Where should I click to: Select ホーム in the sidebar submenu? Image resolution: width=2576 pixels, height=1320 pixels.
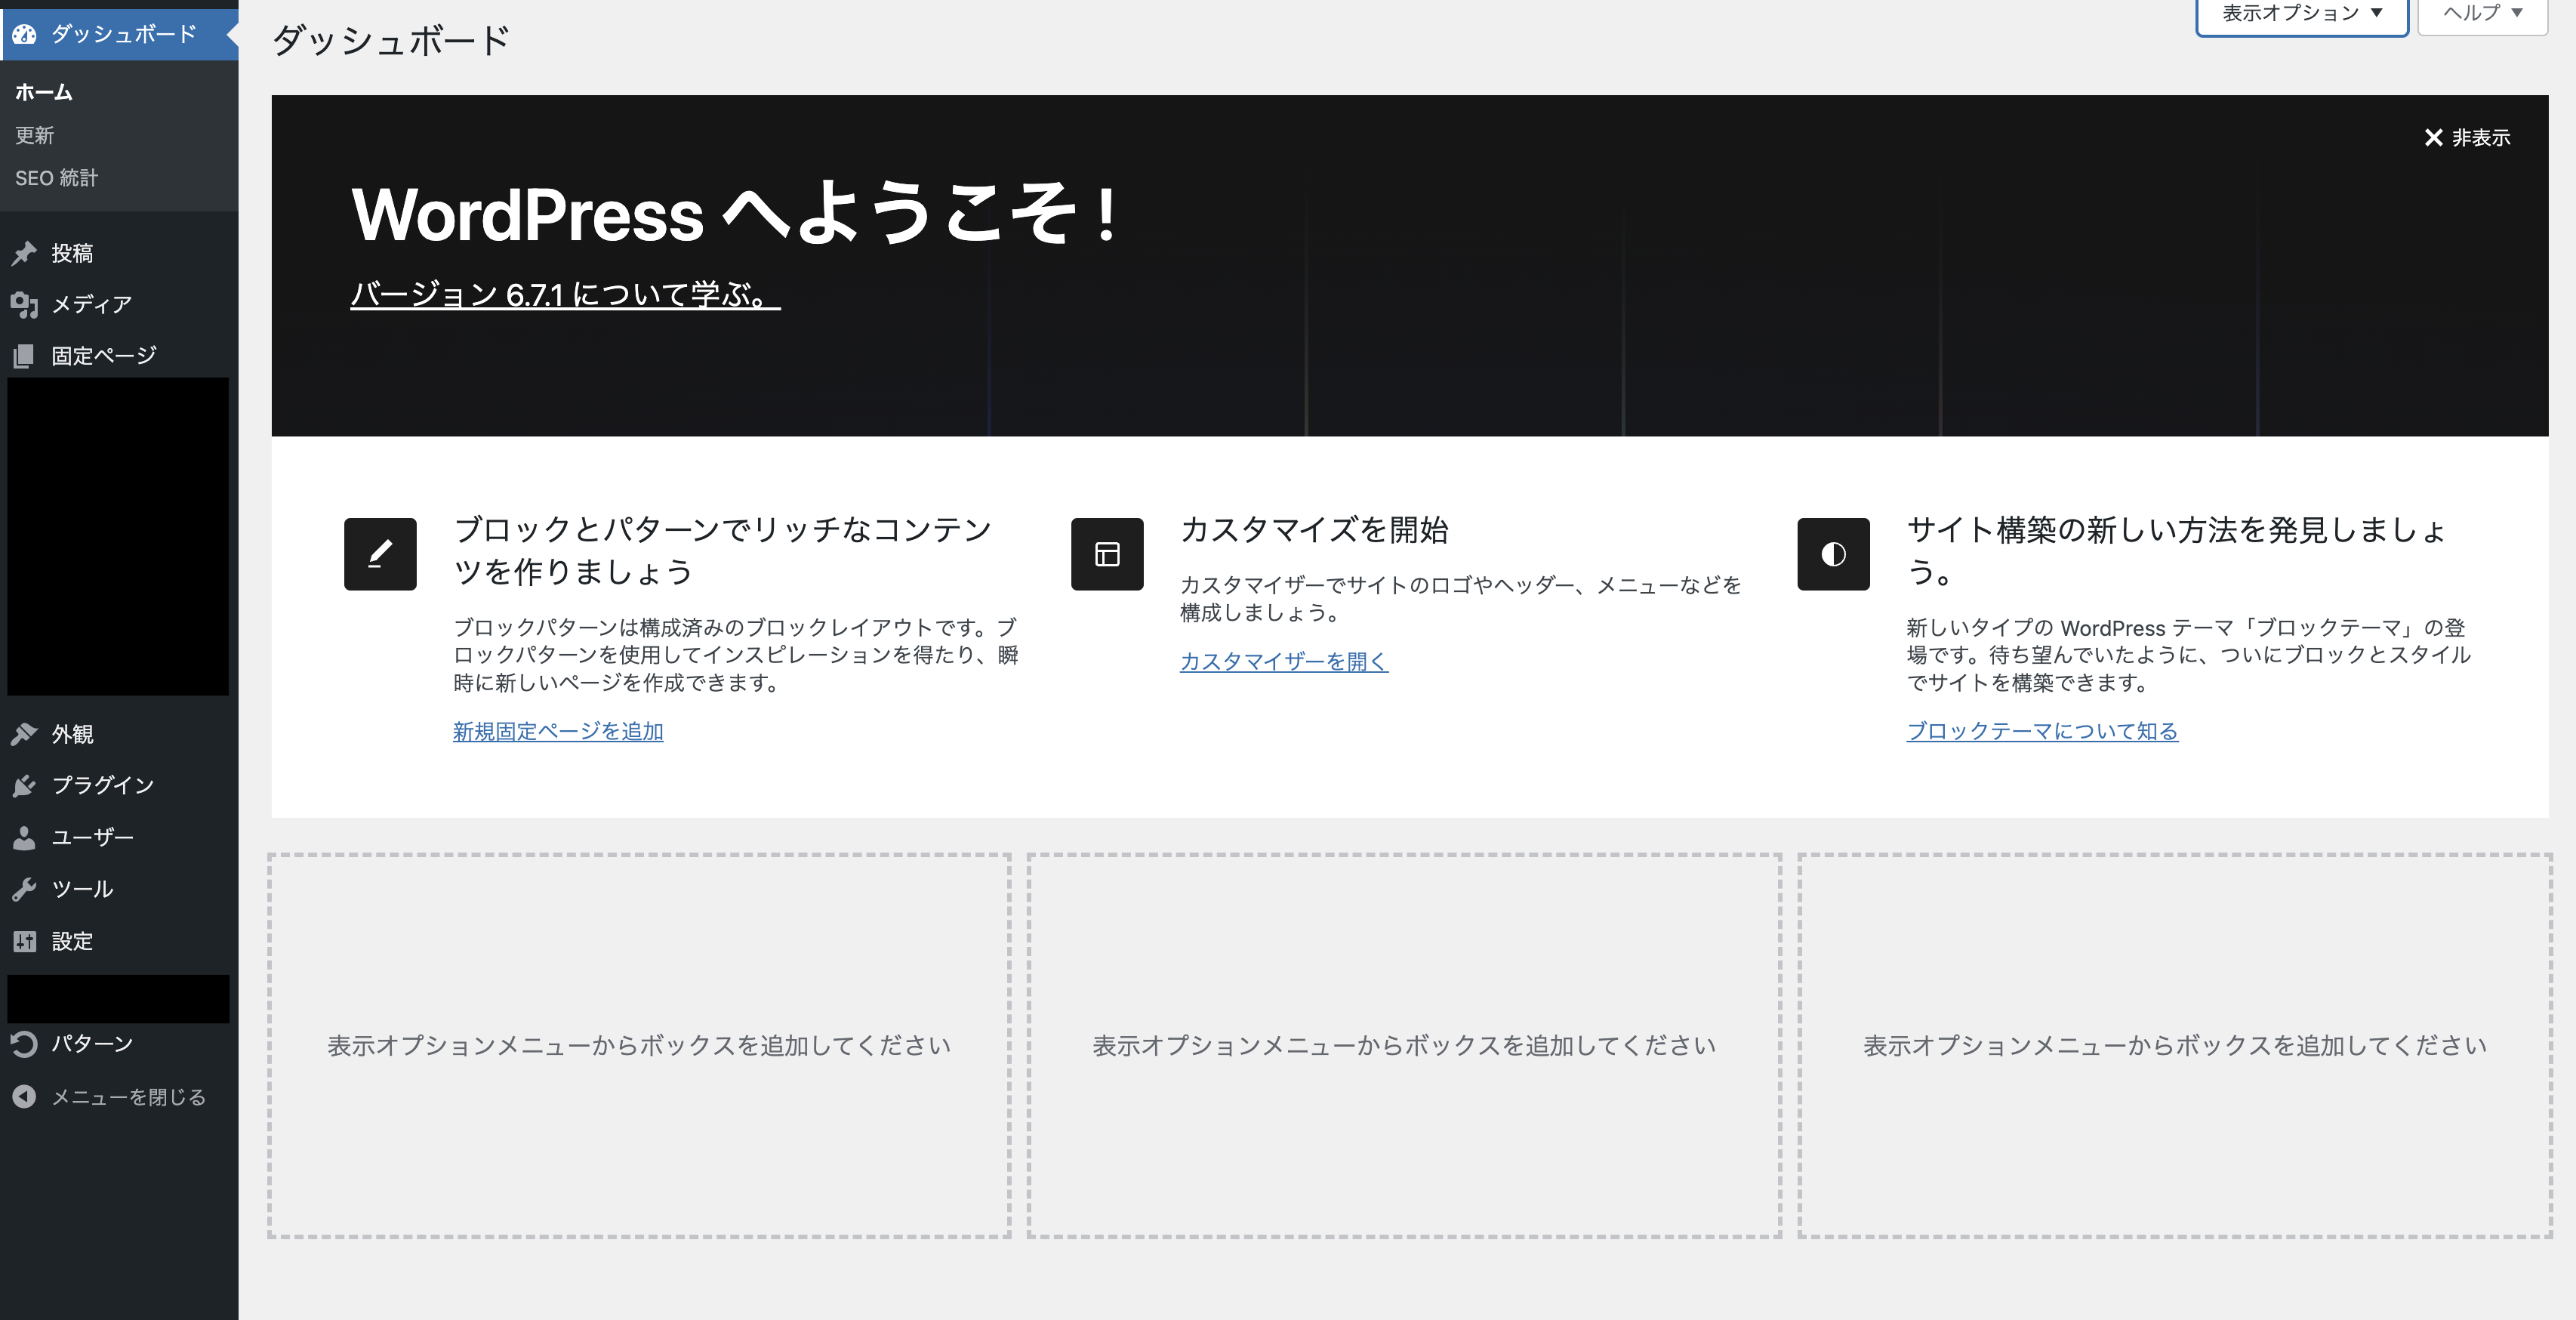tap(44, 92)
